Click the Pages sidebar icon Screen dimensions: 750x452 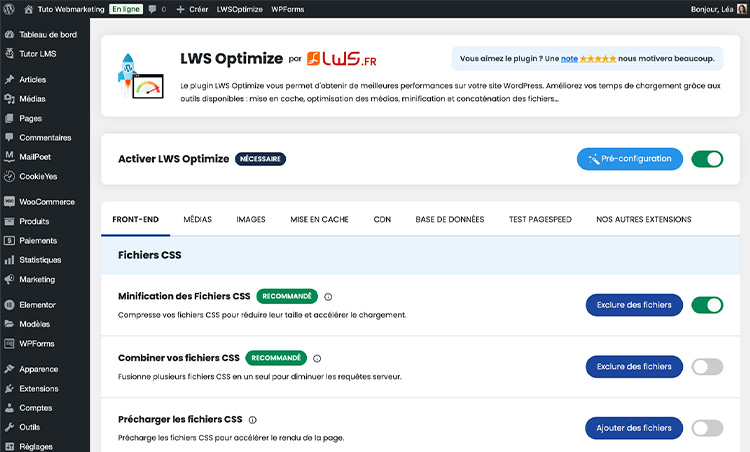10,118
